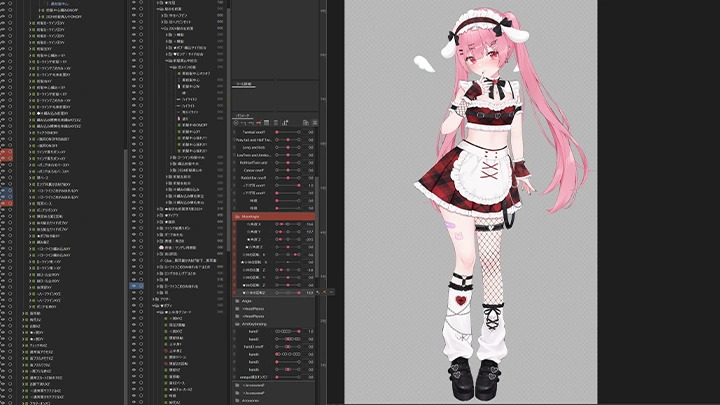Click the far-left deformer panel vertical scrollbar

tap(125, 276)
